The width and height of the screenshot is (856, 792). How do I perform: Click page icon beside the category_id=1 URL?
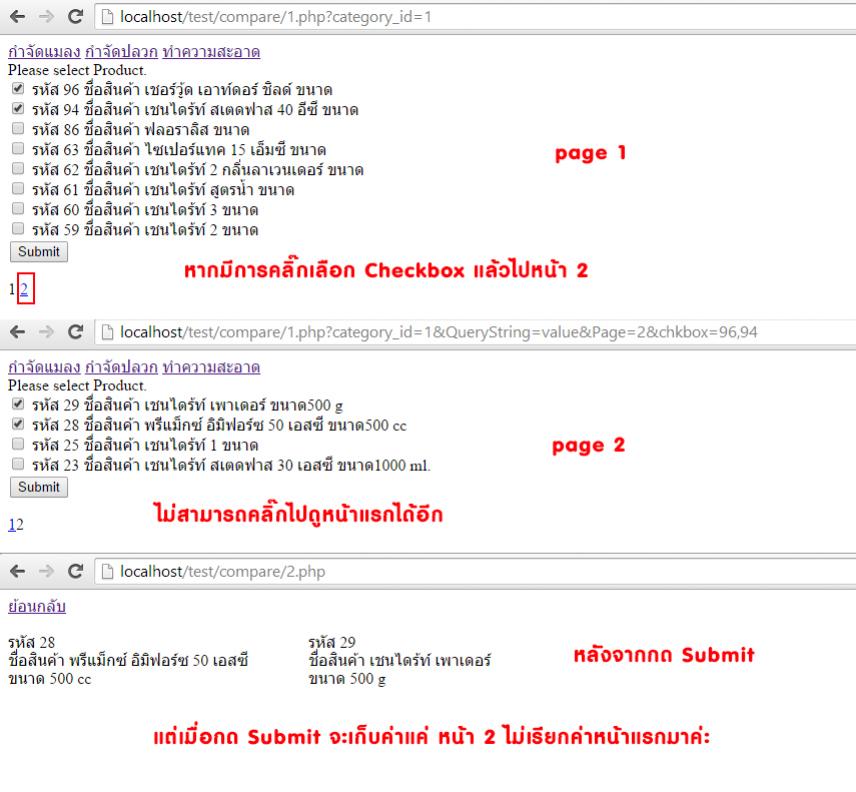pyautogui.click(x=108, y=17)
